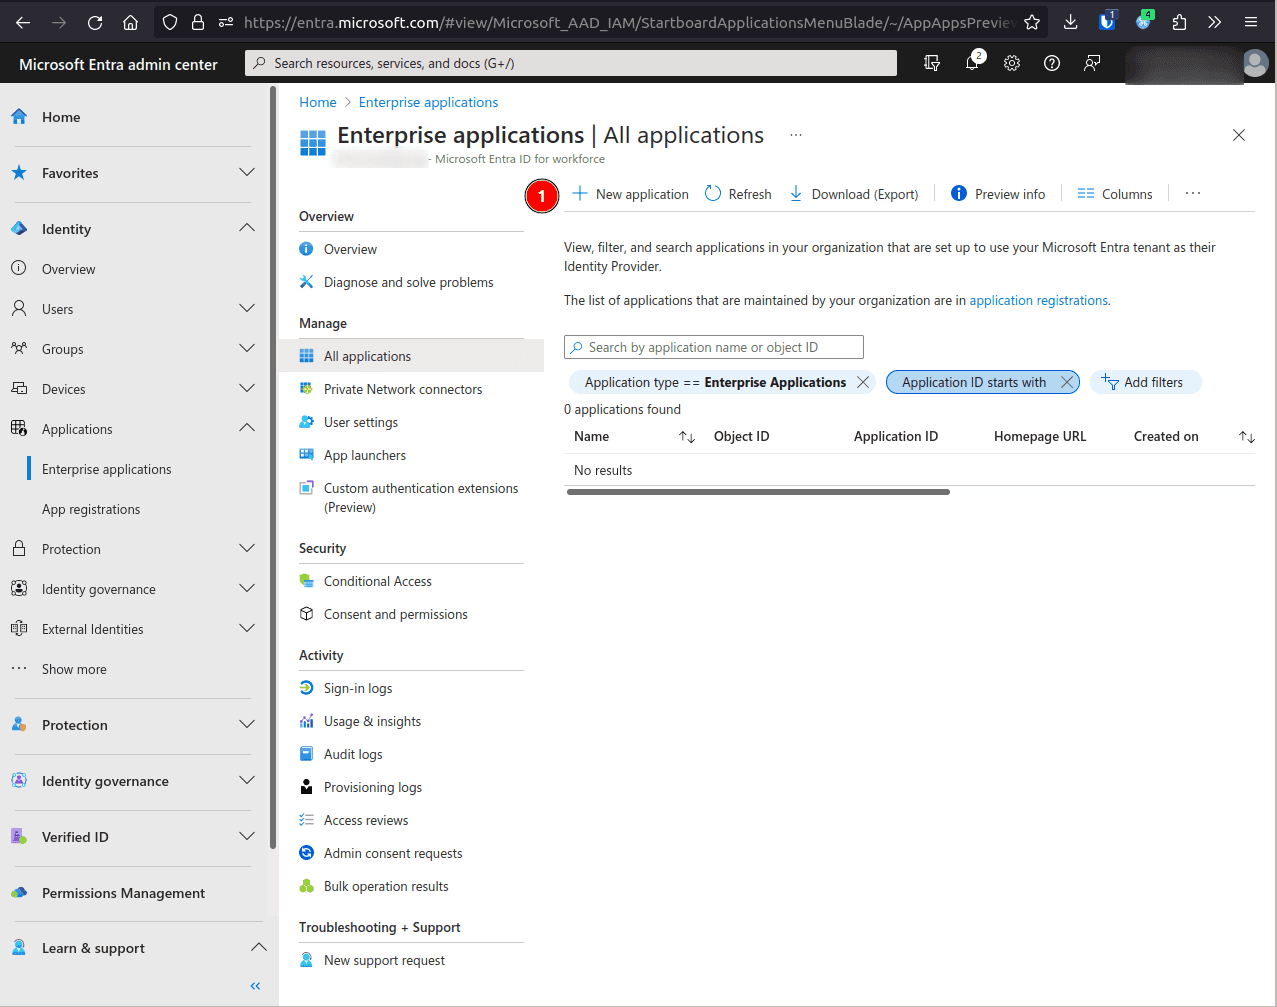Focus the application name or object ID search

pos(714,347)
